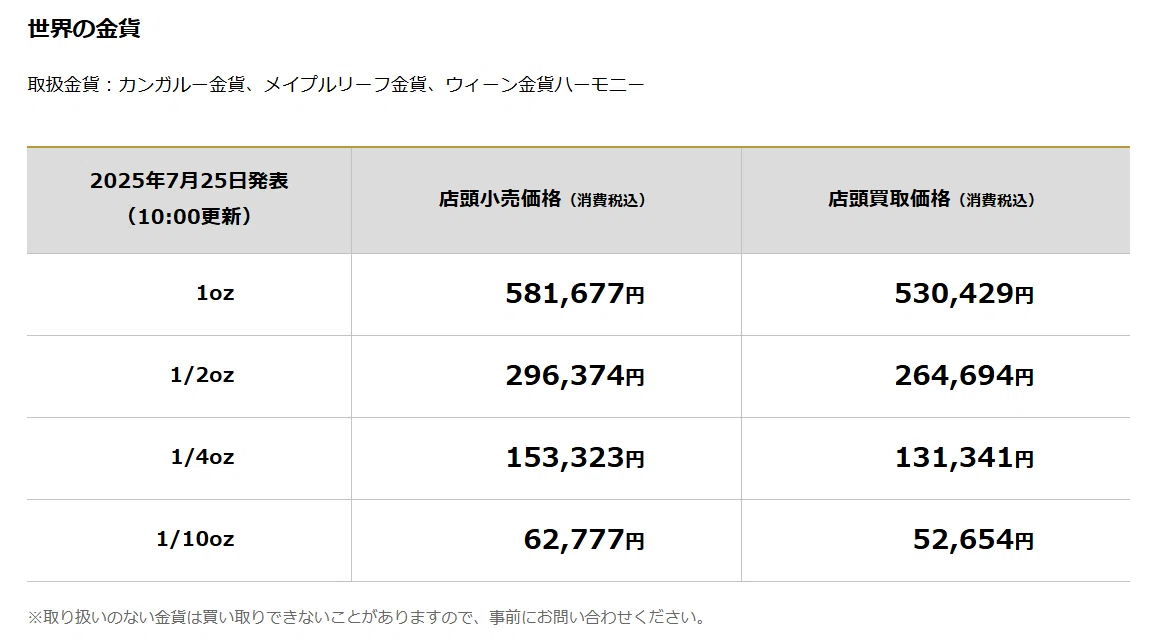Click the 131,341円 buyback price
Screen dimensions: 1165x640
pos(964,457)
